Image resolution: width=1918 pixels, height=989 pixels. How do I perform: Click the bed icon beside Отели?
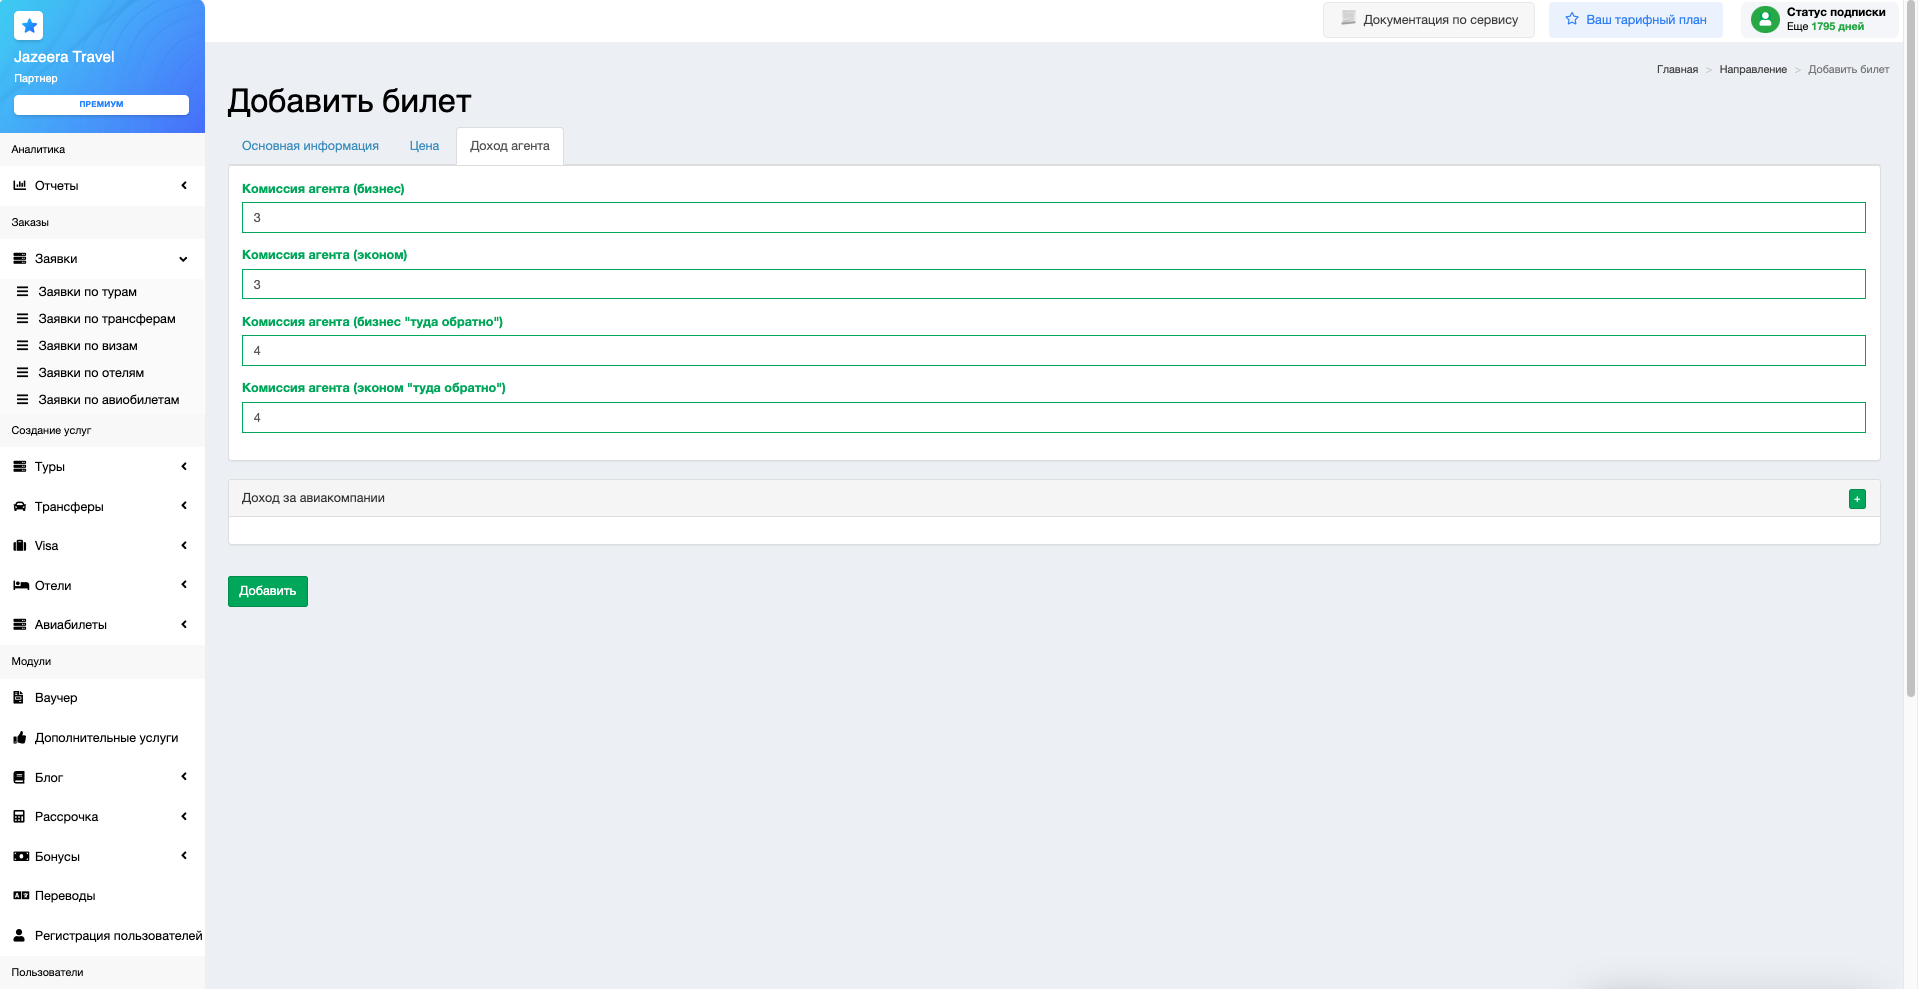tap(20, 586)
